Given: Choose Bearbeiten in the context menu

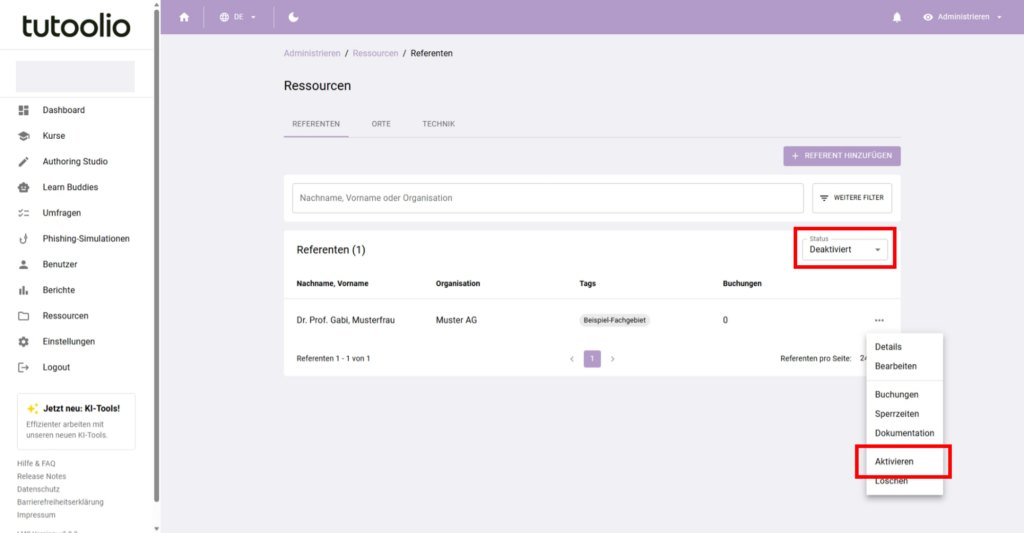Looking at the screenshot, I should [x=904, y=366].
